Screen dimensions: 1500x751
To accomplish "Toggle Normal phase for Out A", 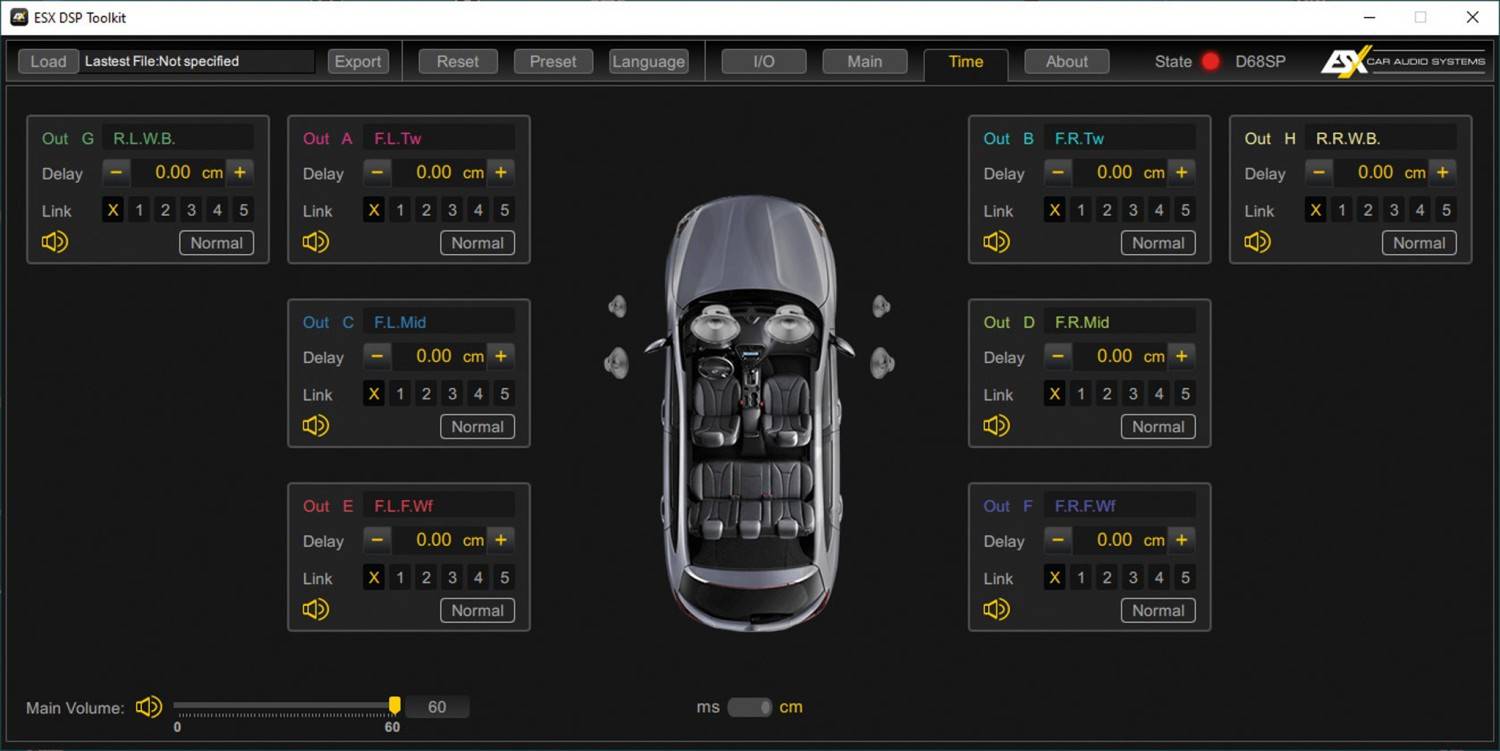I will pos(478,243).
